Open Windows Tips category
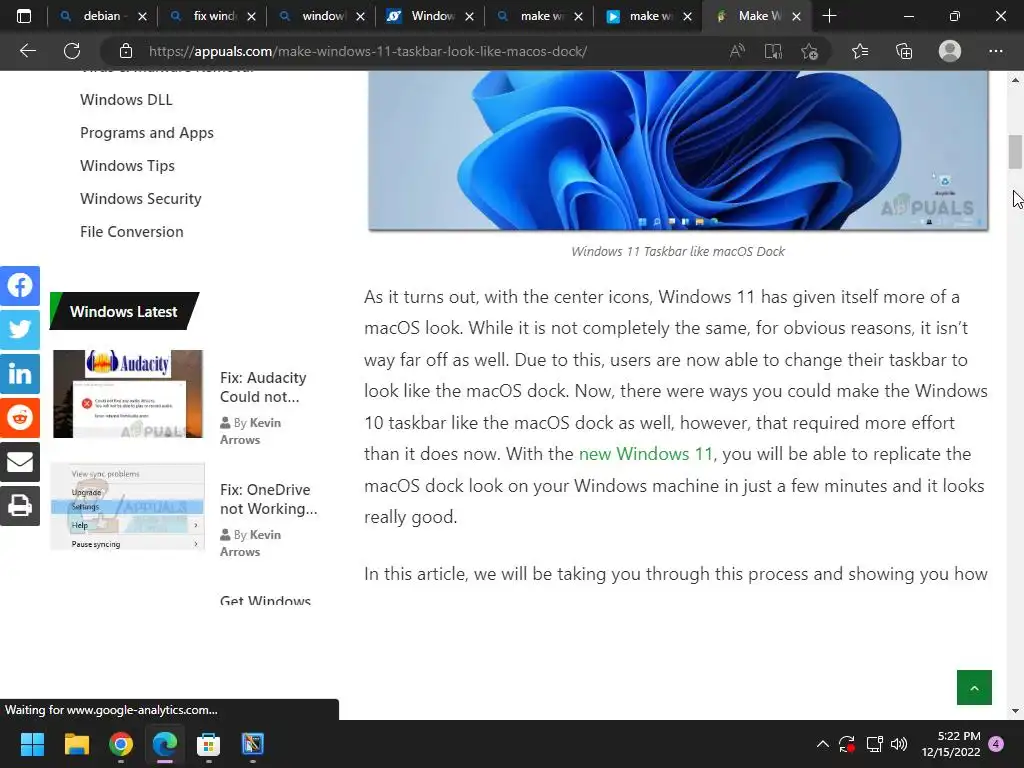This screenshot has height=768, width=1024. pyautogui.click(x=127, y=166)
